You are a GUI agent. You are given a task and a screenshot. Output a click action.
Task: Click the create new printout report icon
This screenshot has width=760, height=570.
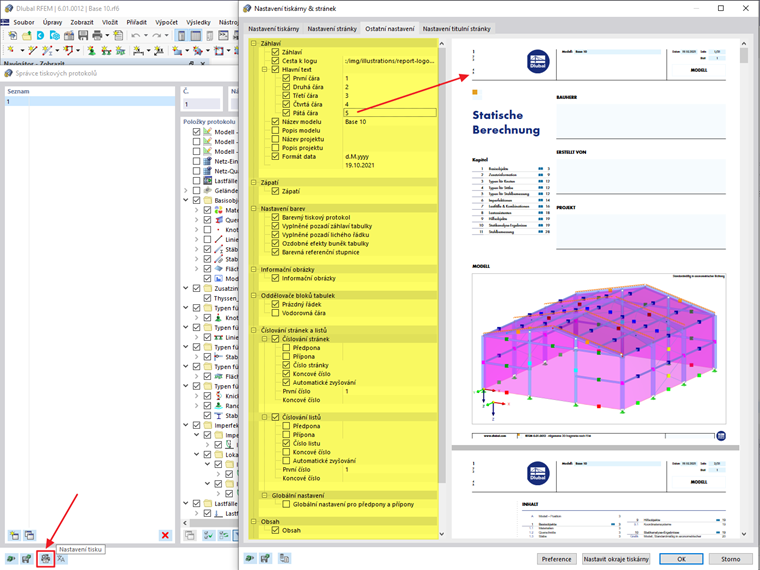click(15, 535)
